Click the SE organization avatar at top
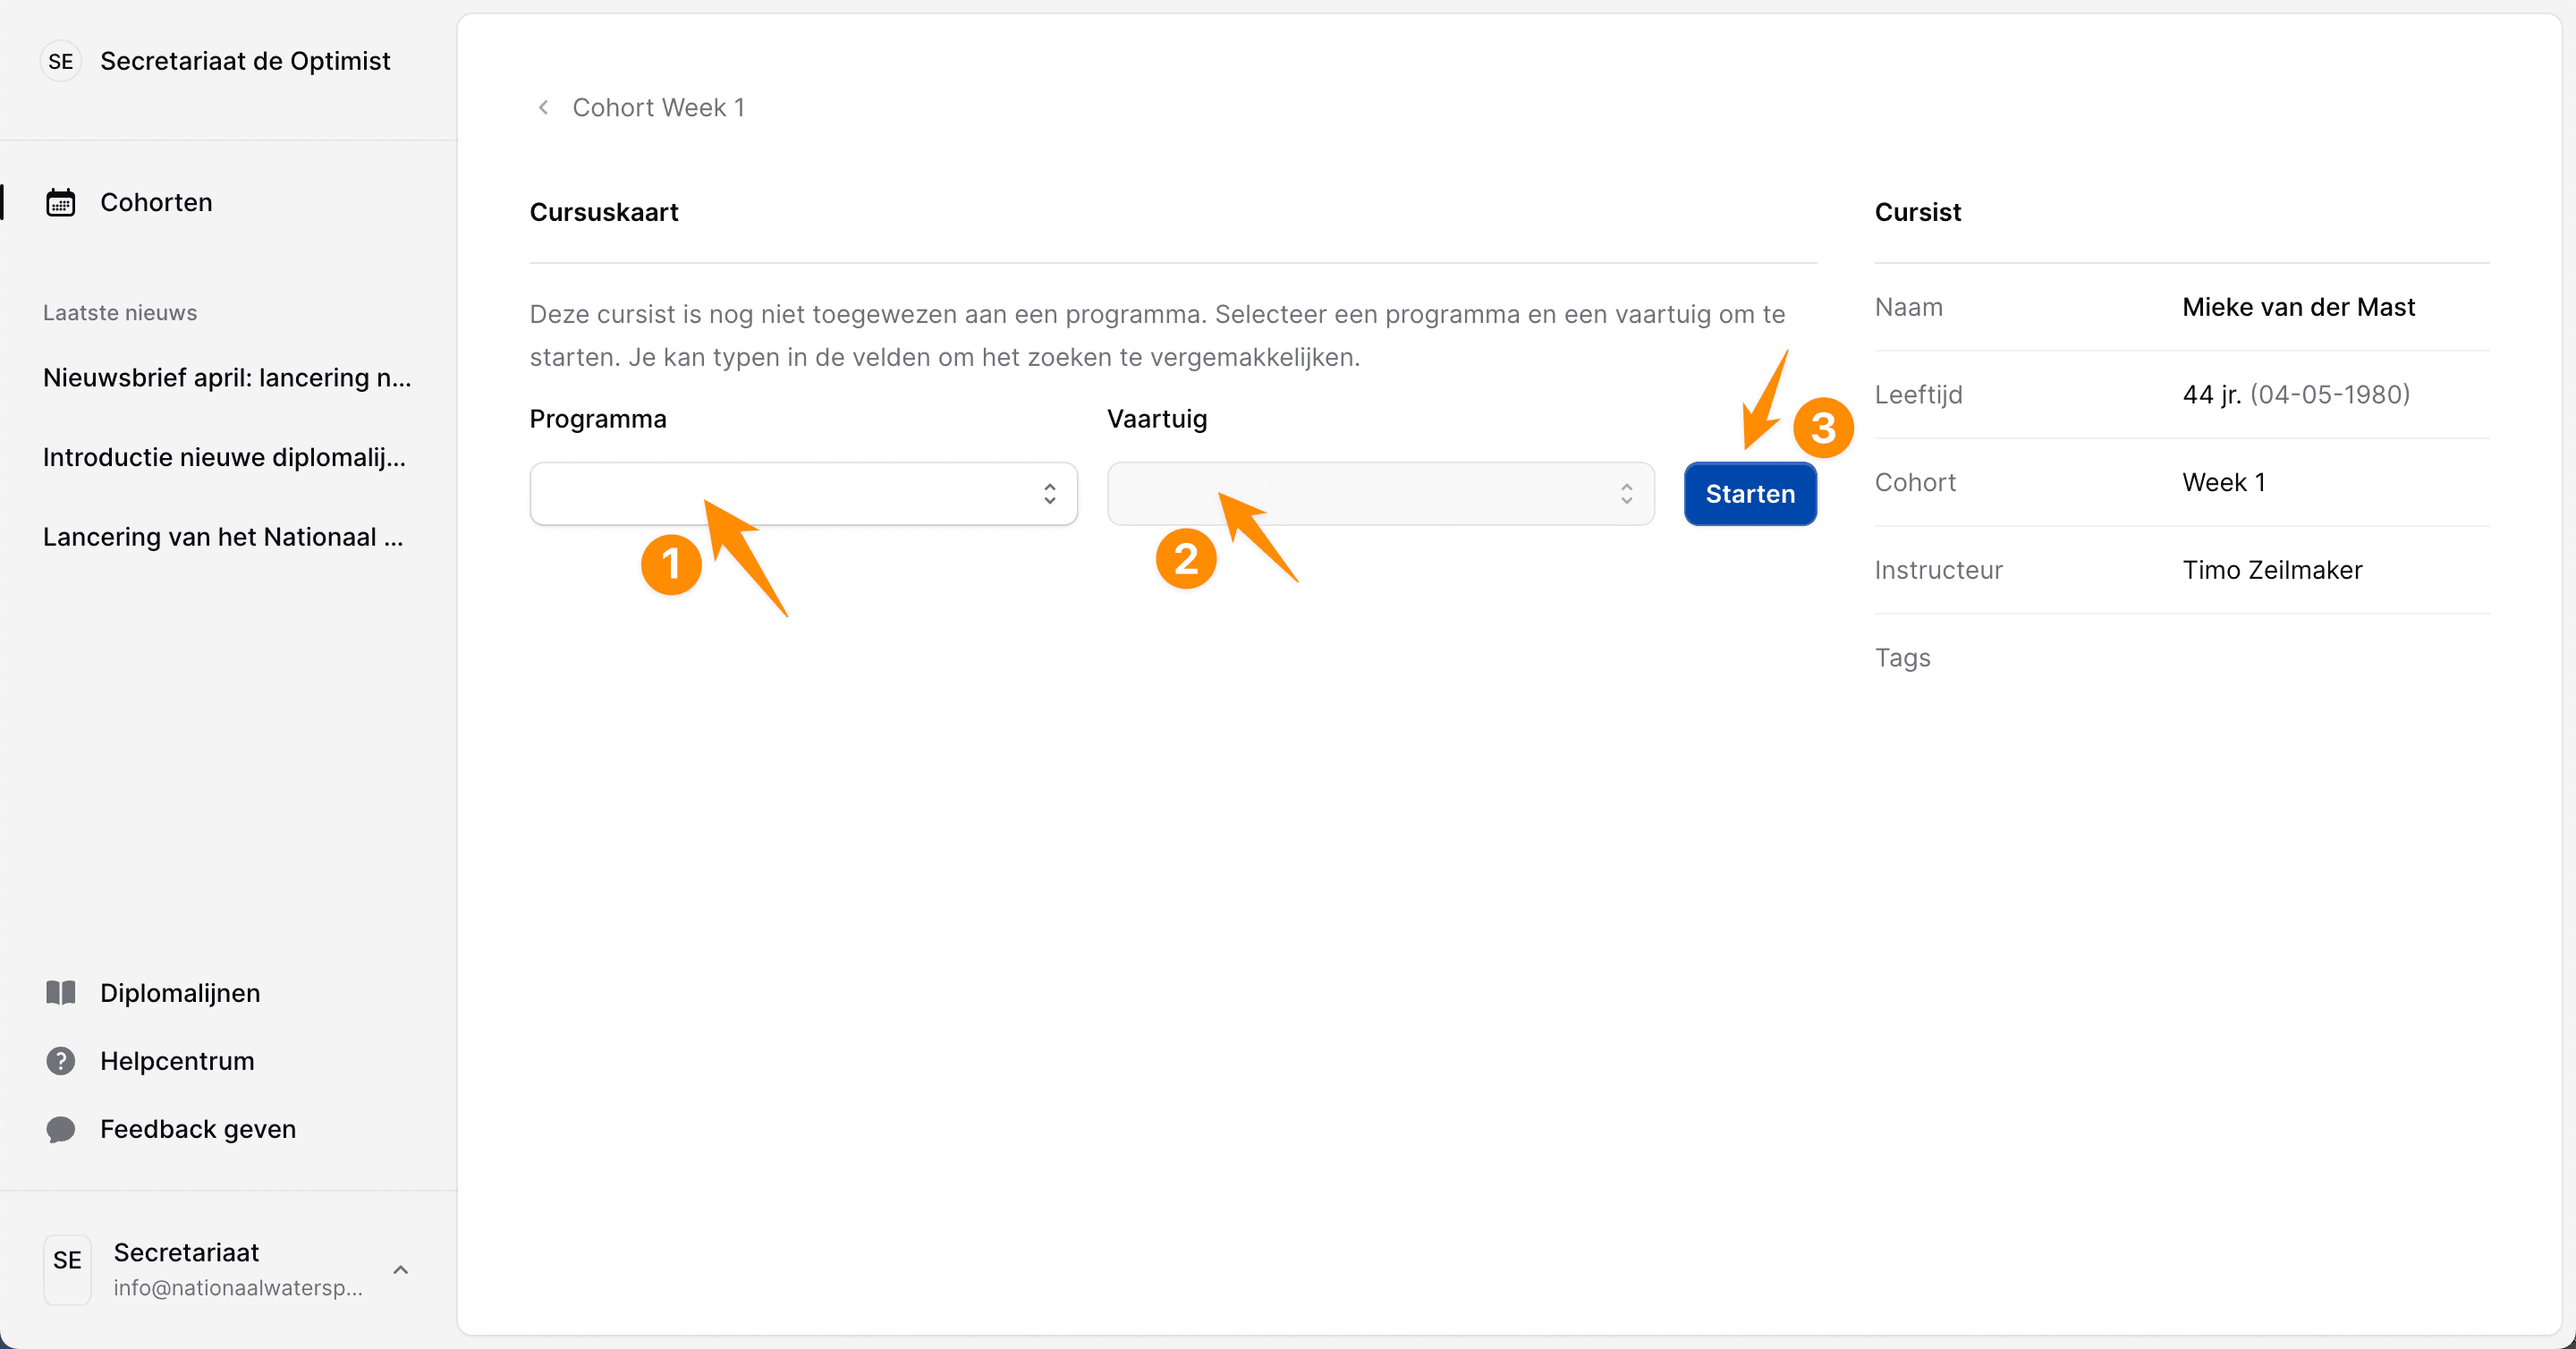The width and height of the screenshot is (2576, 1349). coord(61,61)
